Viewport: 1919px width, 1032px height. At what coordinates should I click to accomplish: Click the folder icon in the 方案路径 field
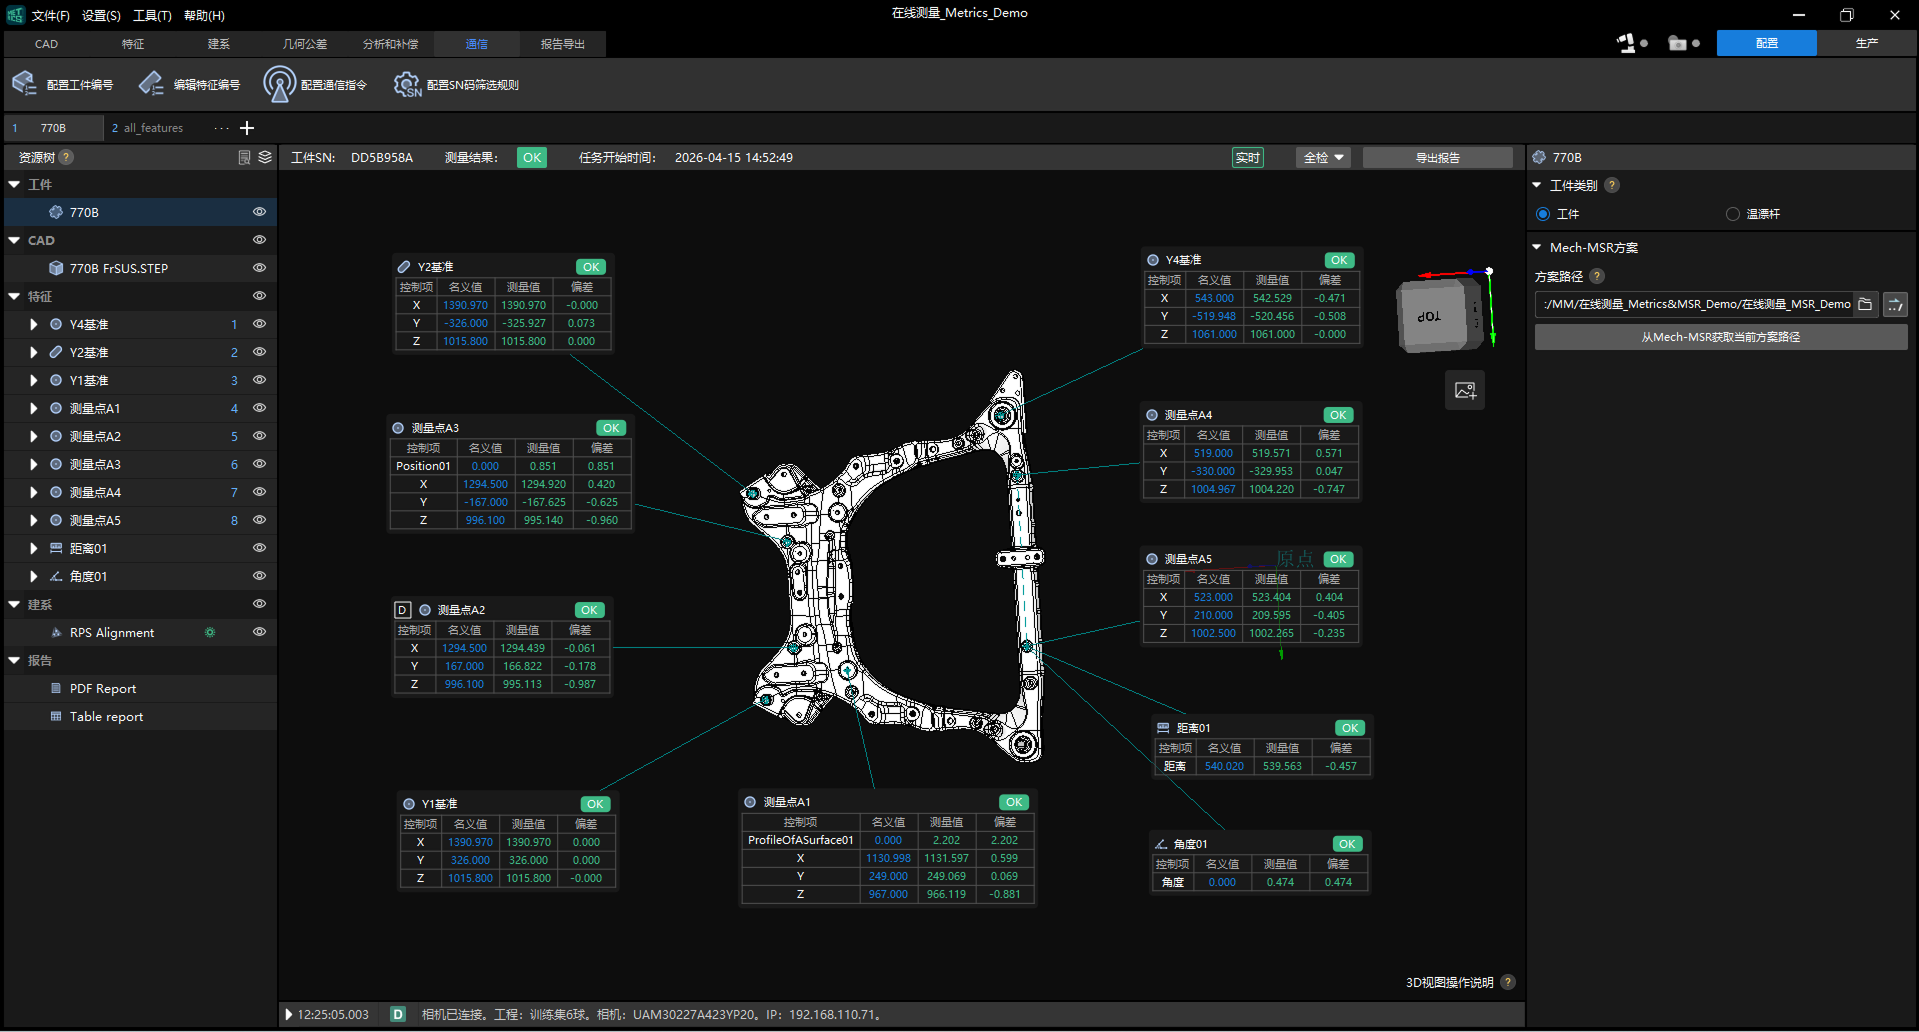click(x=1865, y=304)
